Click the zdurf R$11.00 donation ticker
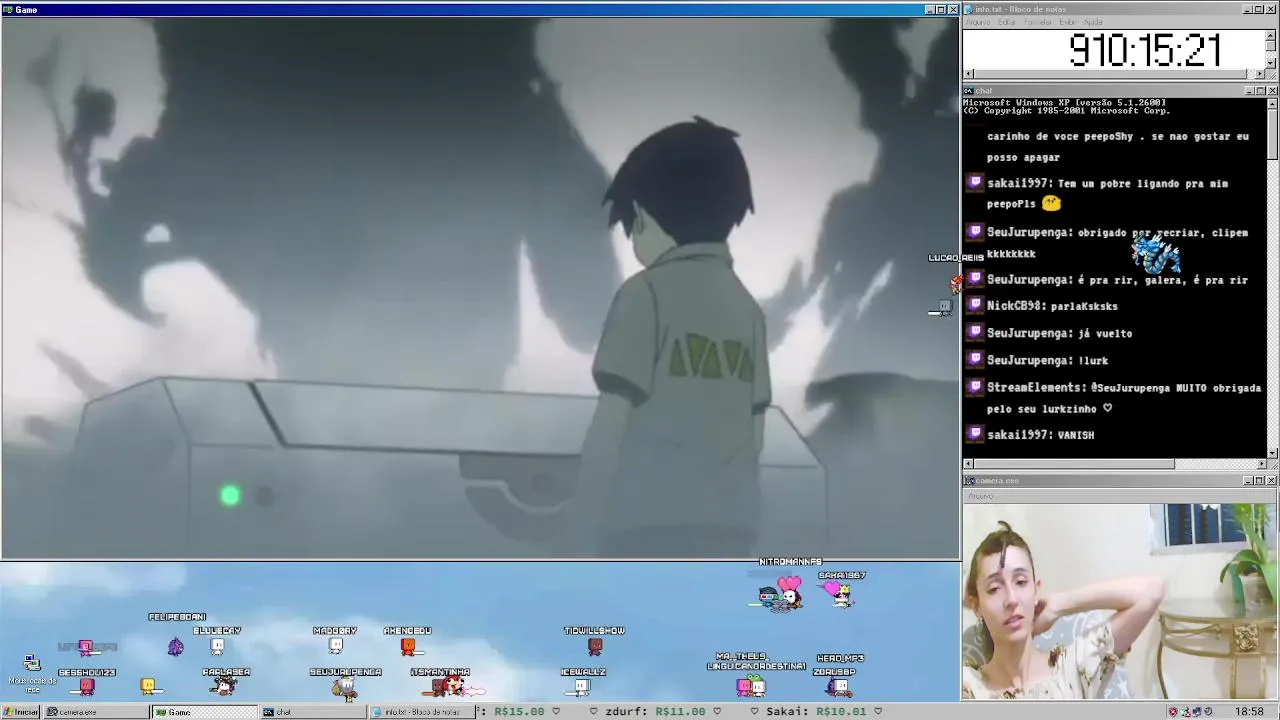The height and width of the screenshot is (720, 1280). (x=654, y=712)
